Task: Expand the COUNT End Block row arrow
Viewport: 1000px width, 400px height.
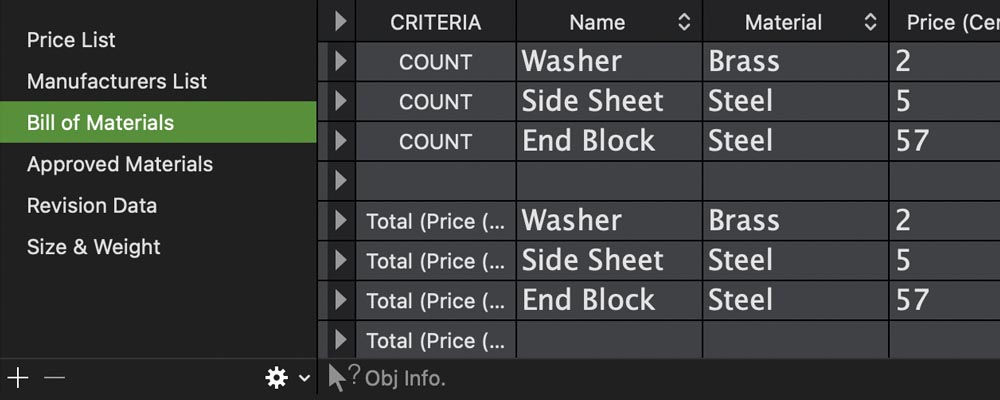Action: (341, 141)
